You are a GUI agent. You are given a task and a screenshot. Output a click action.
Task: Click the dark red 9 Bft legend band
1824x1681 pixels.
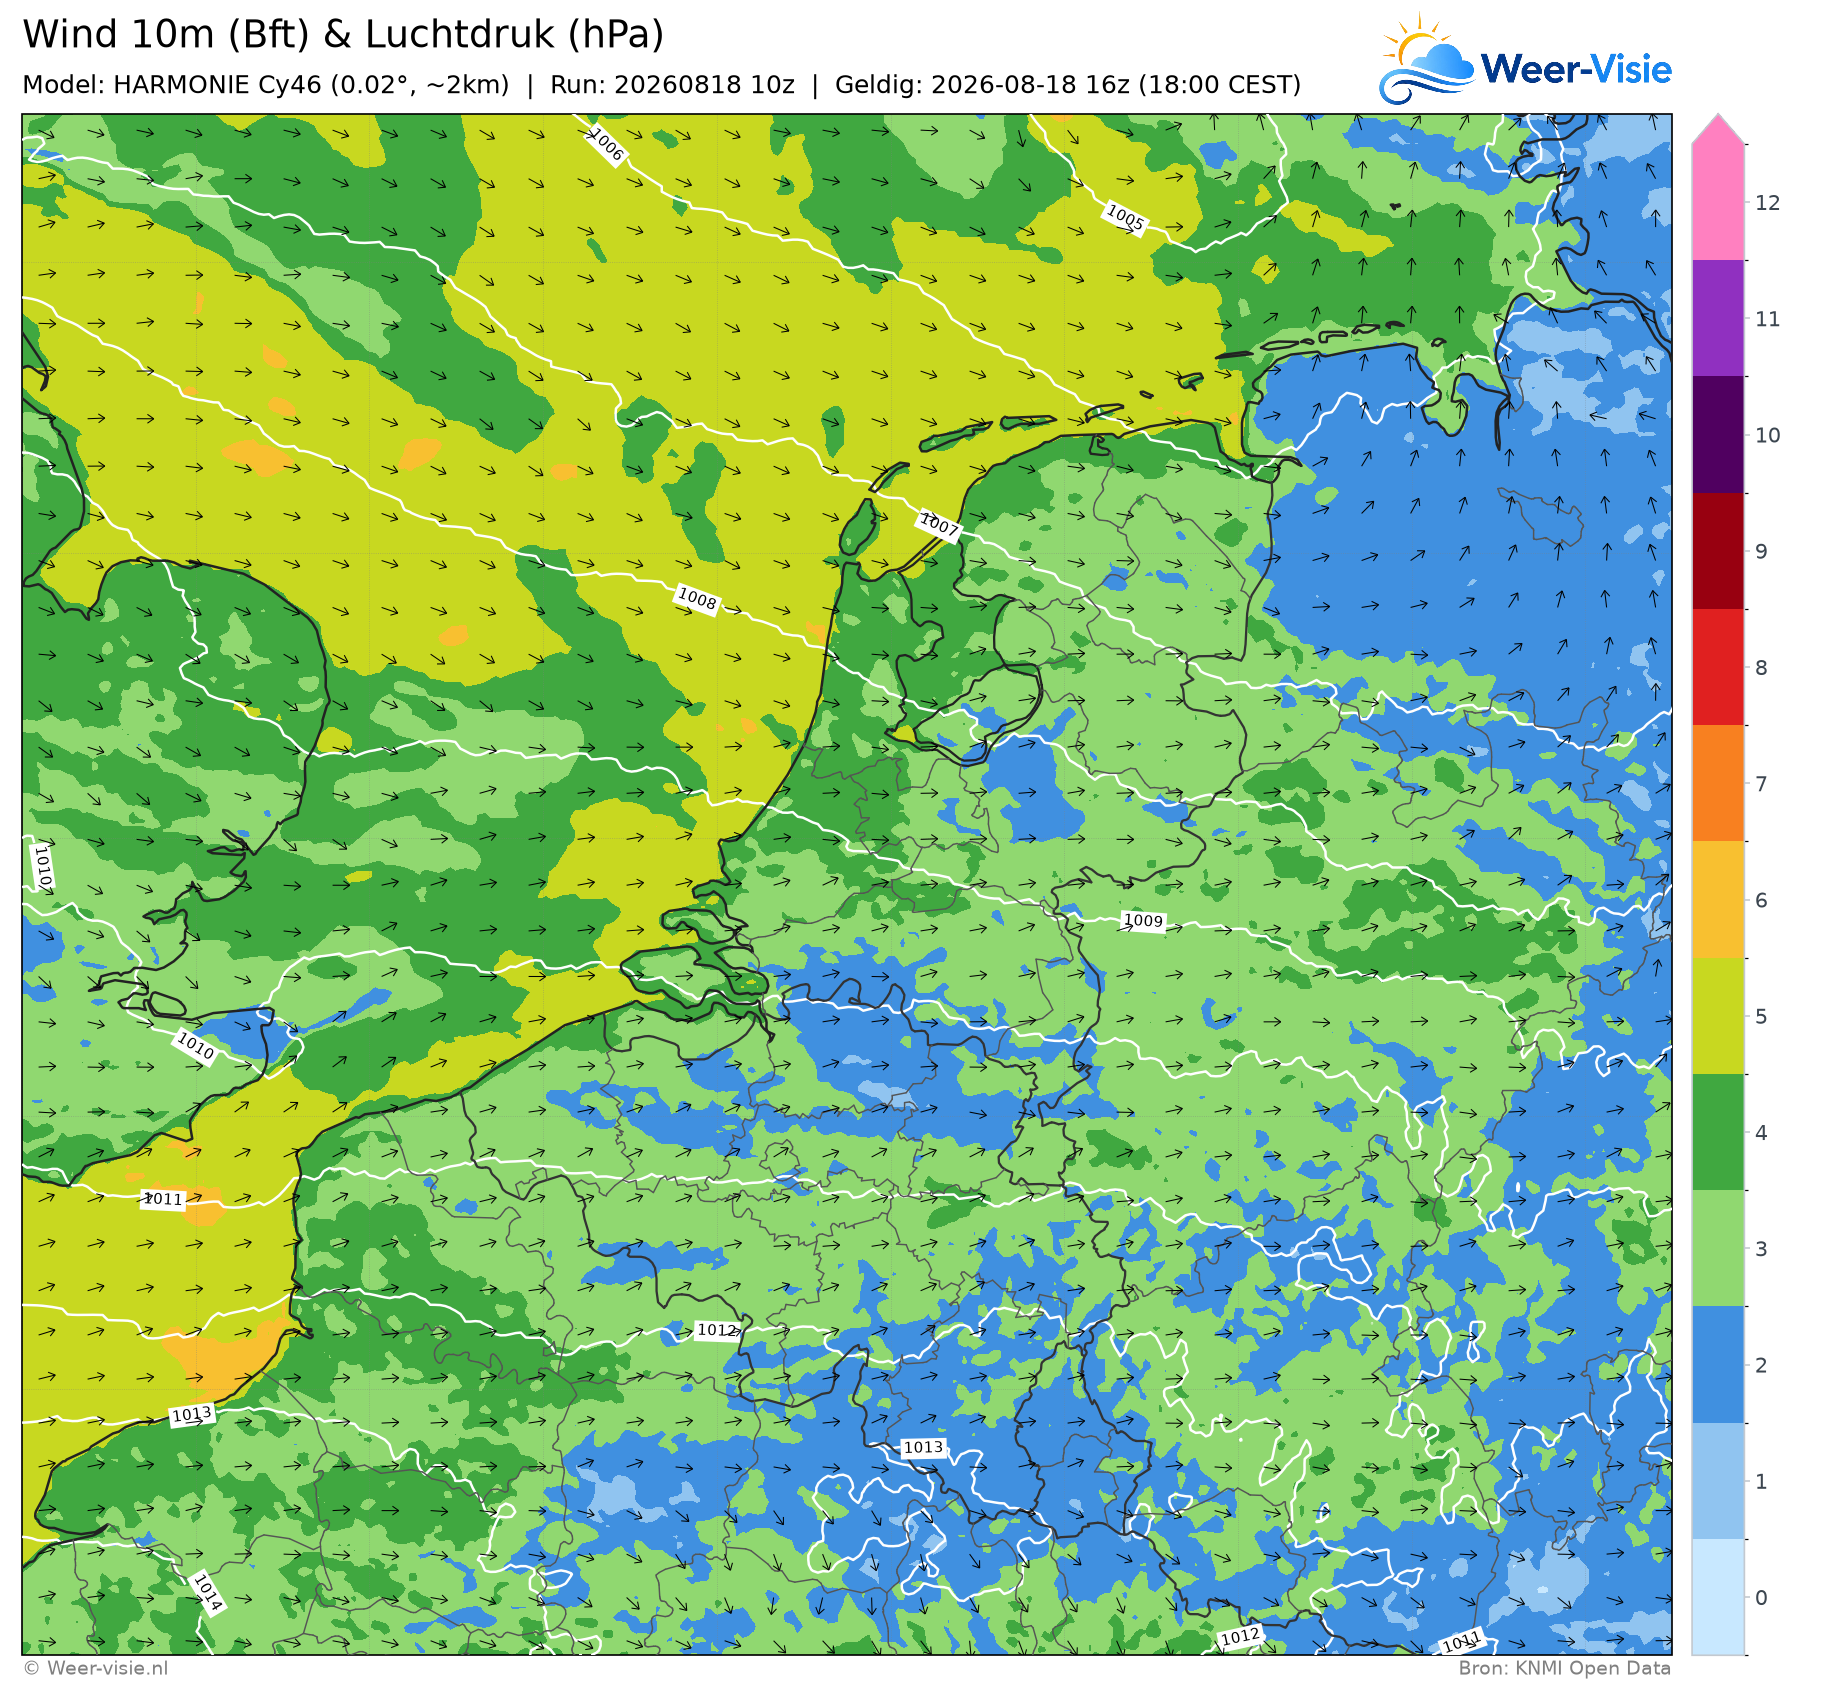1719,551
